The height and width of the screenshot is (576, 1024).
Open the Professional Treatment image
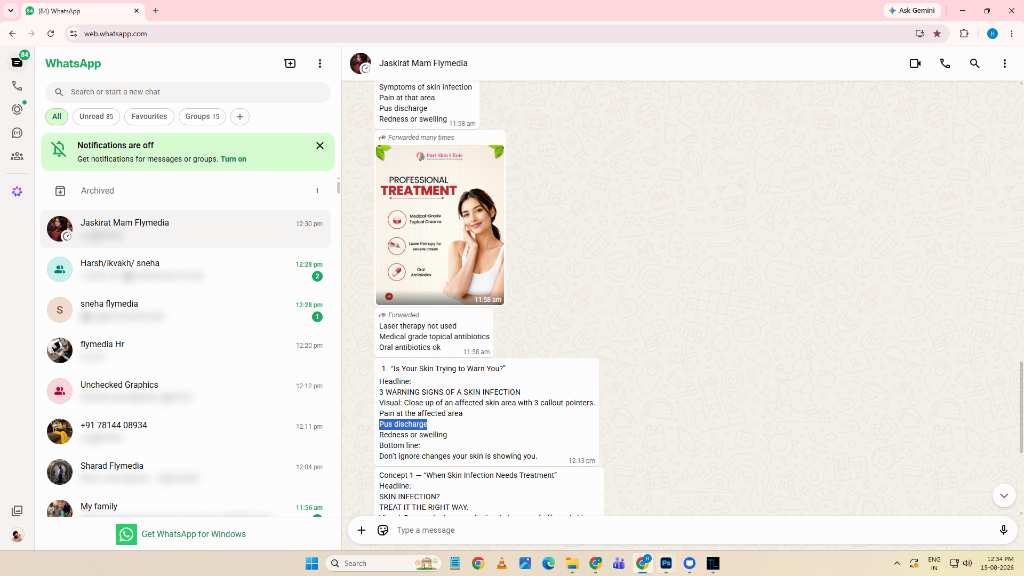(440, 225)
